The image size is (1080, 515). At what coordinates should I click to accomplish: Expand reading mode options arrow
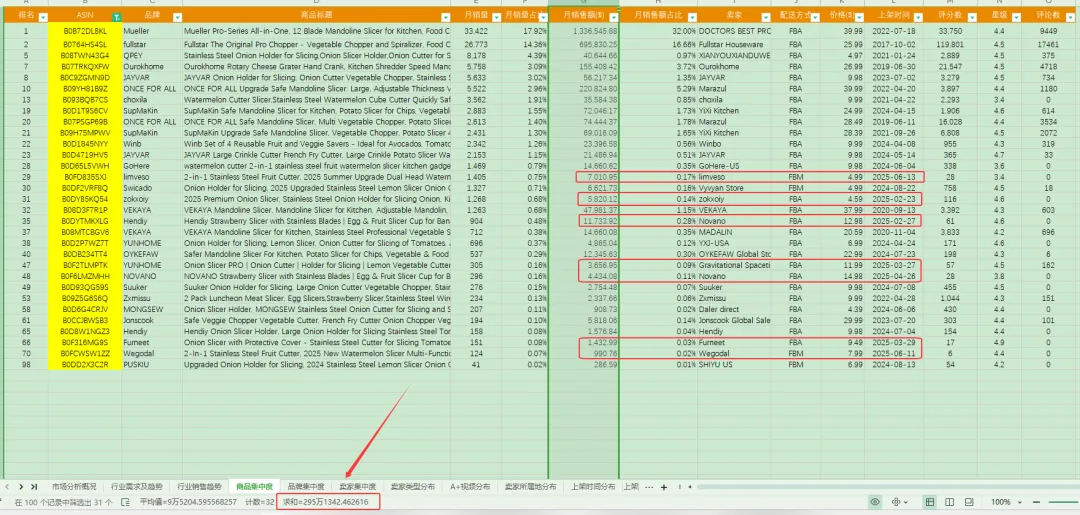(x=906, y=503)
